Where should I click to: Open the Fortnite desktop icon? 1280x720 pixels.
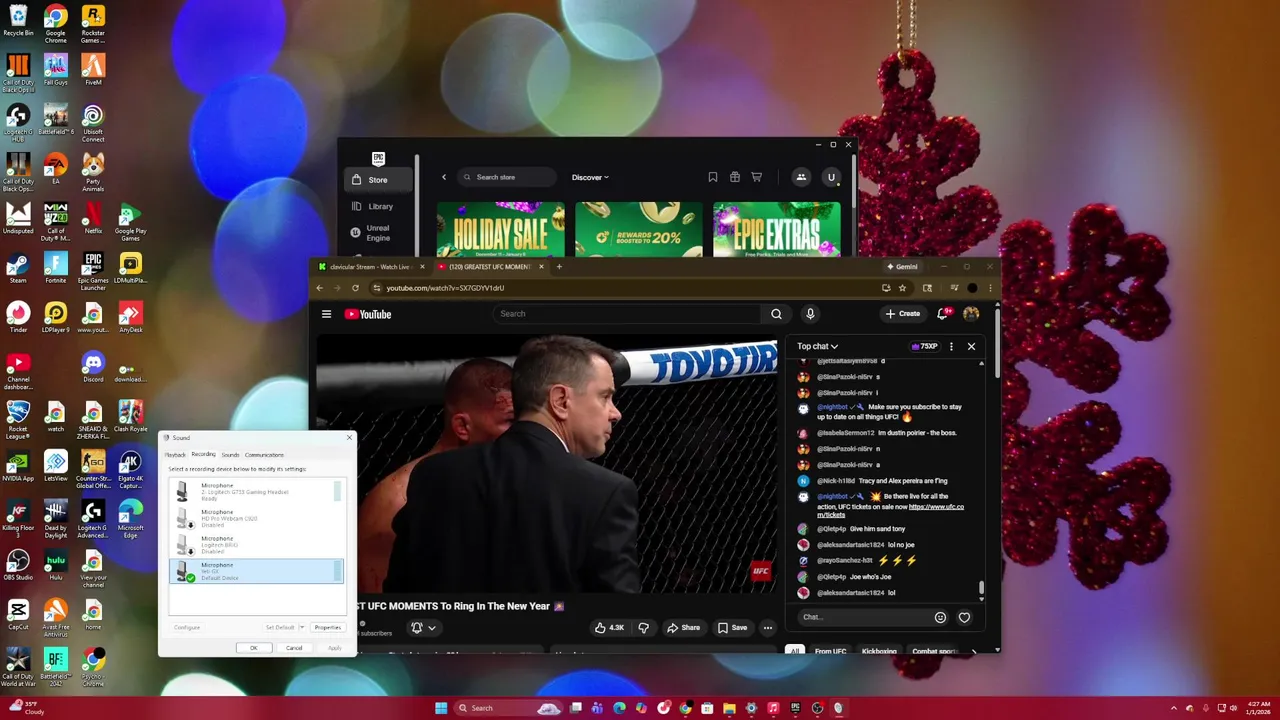[x=56, y=269]
